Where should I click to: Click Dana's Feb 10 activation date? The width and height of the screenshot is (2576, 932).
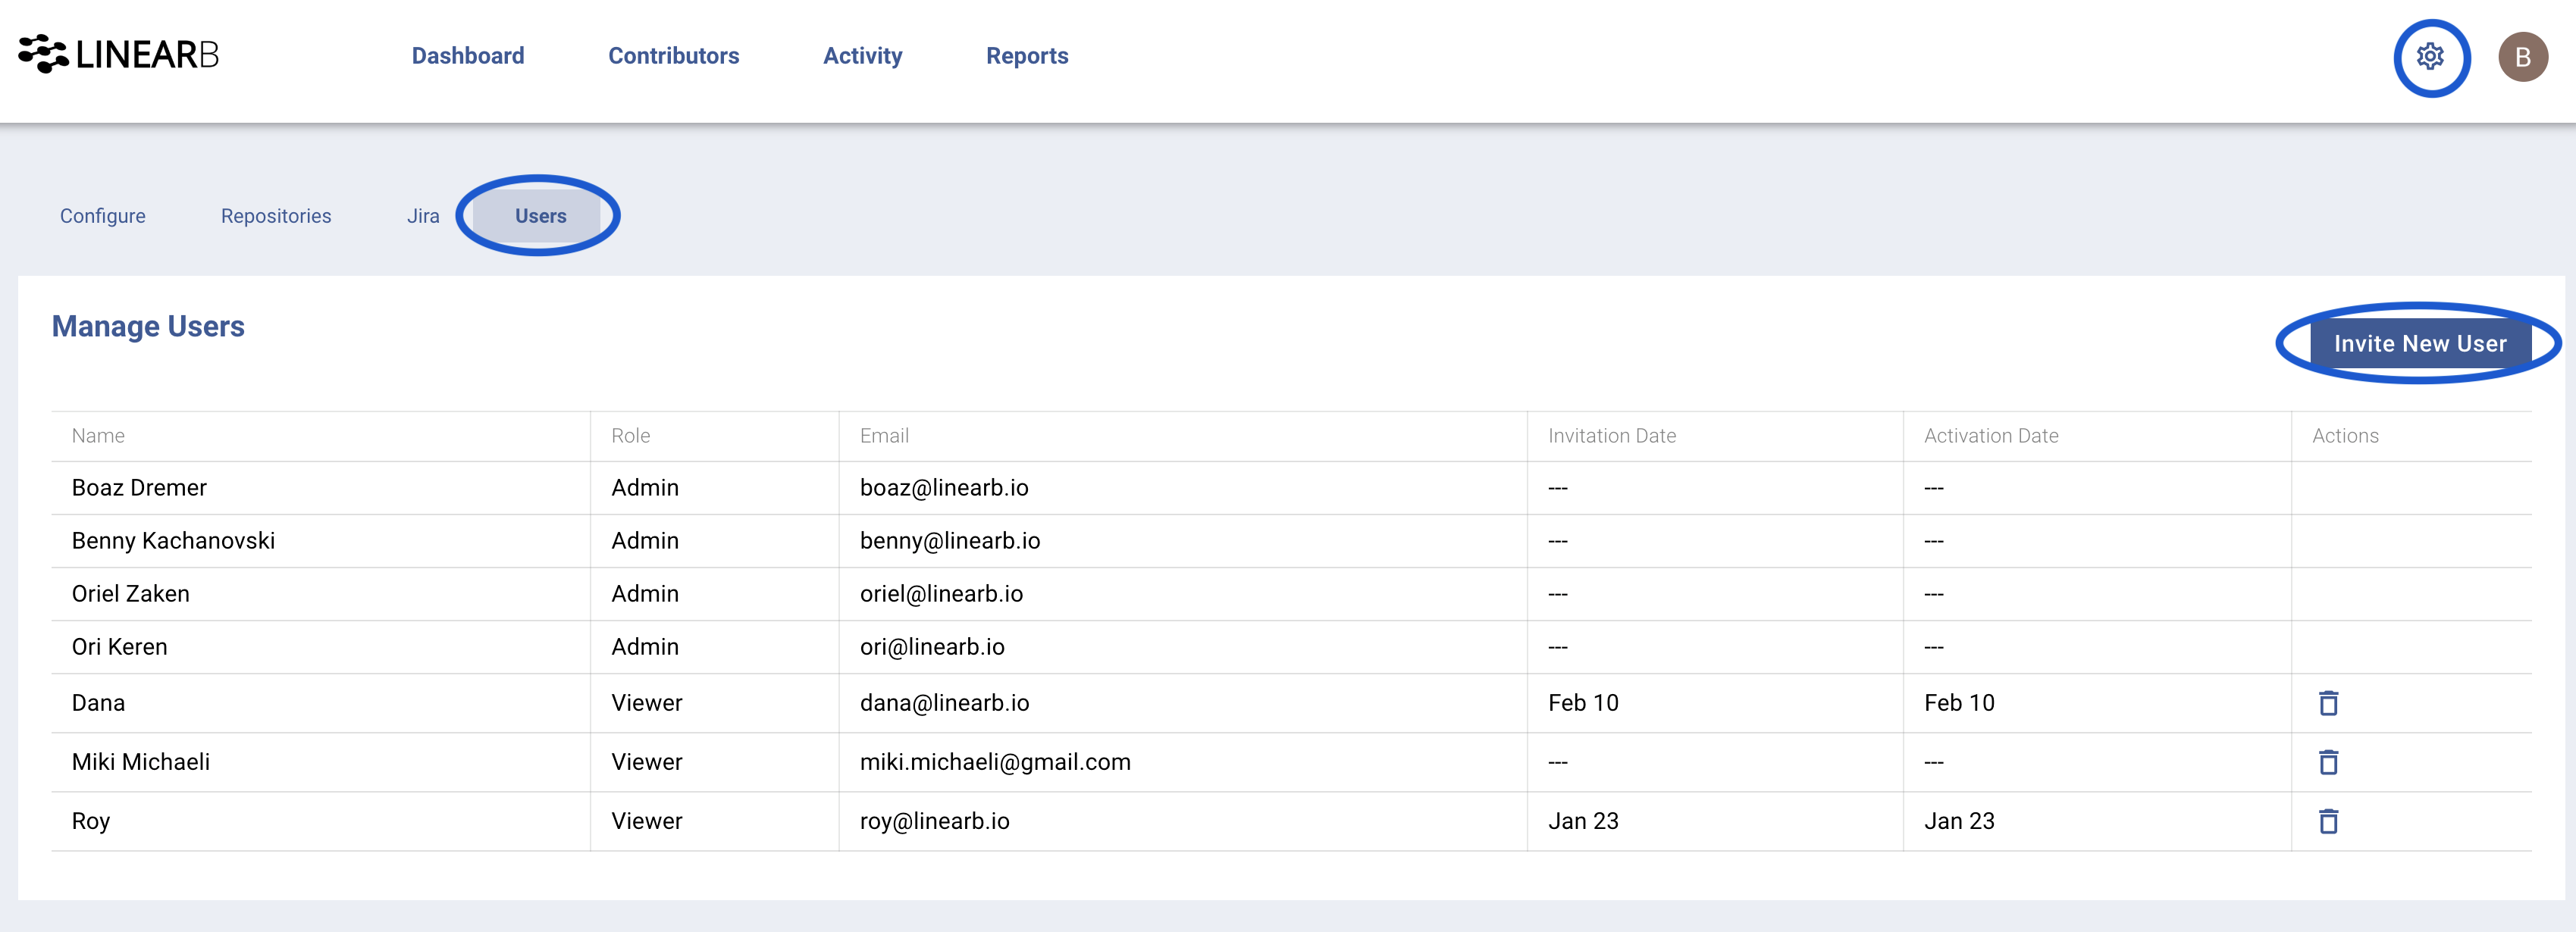[1959, 703]
